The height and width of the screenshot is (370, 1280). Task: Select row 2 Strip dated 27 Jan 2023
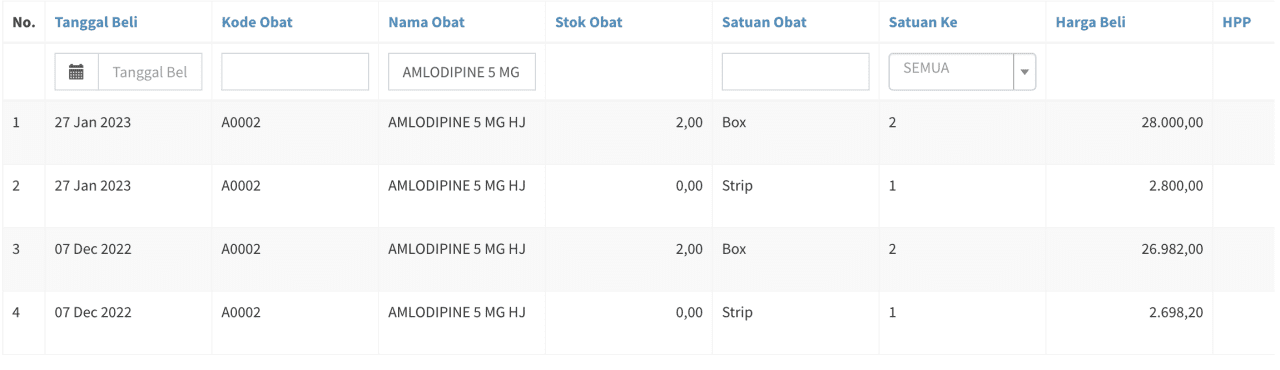coord(640,195)
